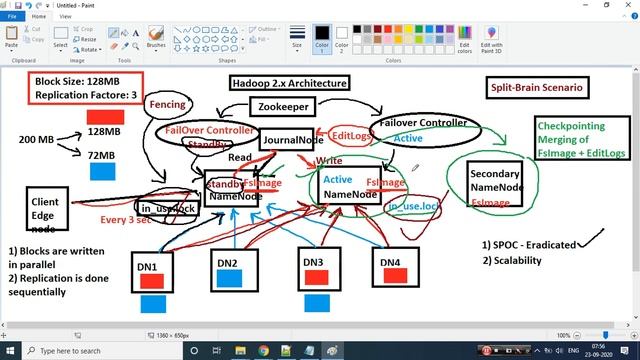640x360 pixels.
Task: Choose the Oval shape
Action: (196, 30)
